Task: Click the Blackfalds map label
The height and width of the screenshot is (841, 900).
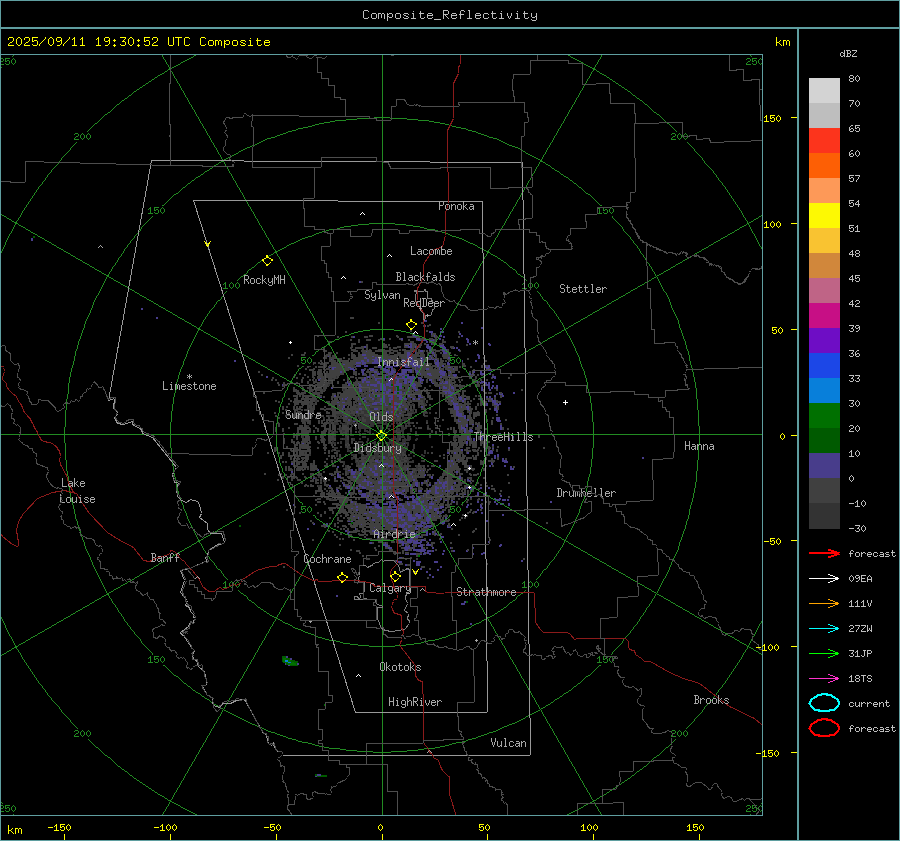Action: pyautogui.click(x=425, y=277)
